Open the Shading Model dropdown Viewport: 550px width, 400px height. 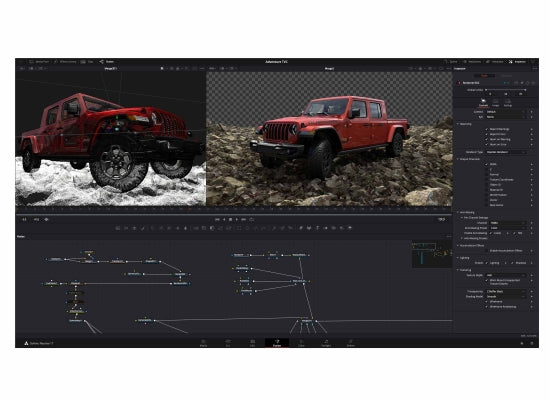505,296
